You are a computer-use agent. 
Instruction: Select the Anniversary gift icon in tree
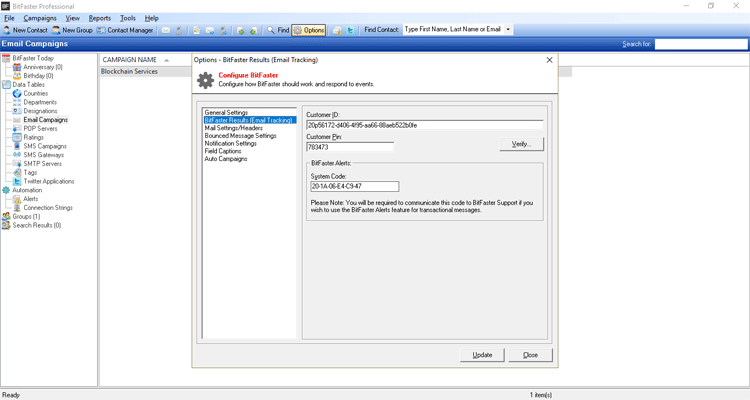click(x=17, y=67)
